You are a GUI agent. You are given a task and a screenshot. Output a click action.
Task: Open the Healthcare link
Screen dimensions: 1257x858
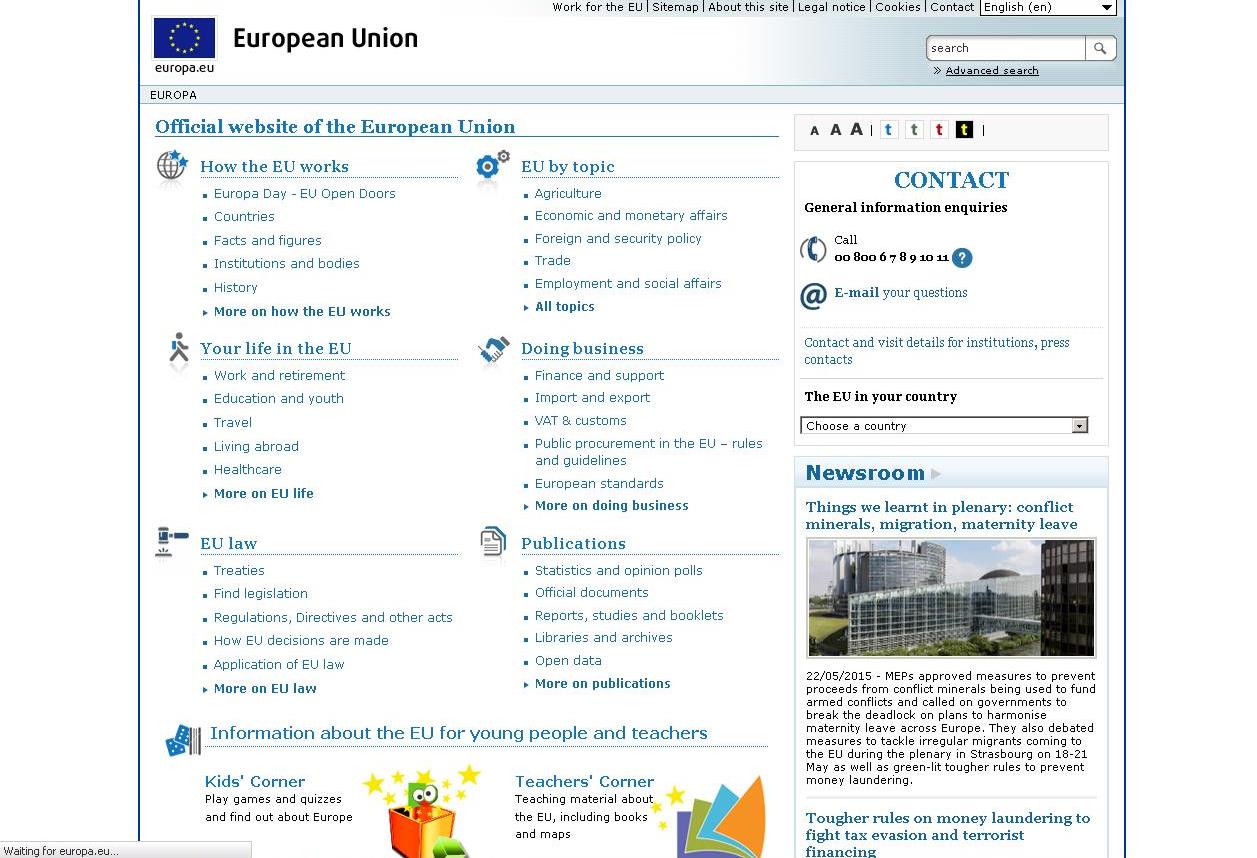pos(247,470)
